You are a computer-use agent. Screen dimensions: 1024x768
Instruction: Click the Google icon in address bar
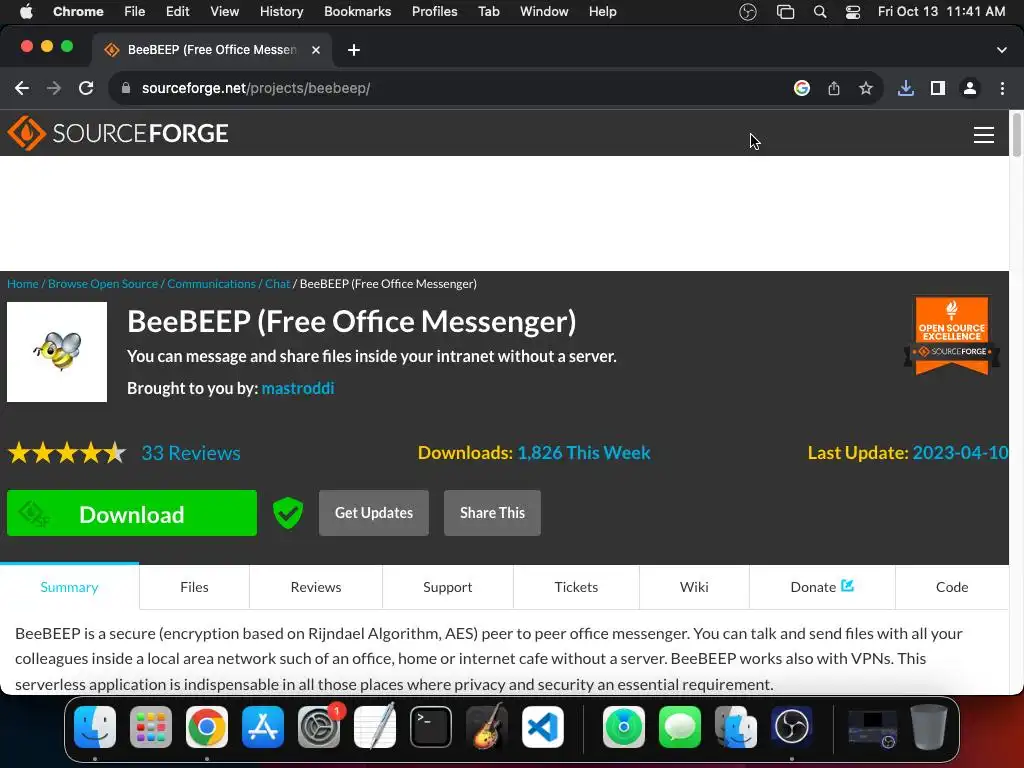point(802,88)
